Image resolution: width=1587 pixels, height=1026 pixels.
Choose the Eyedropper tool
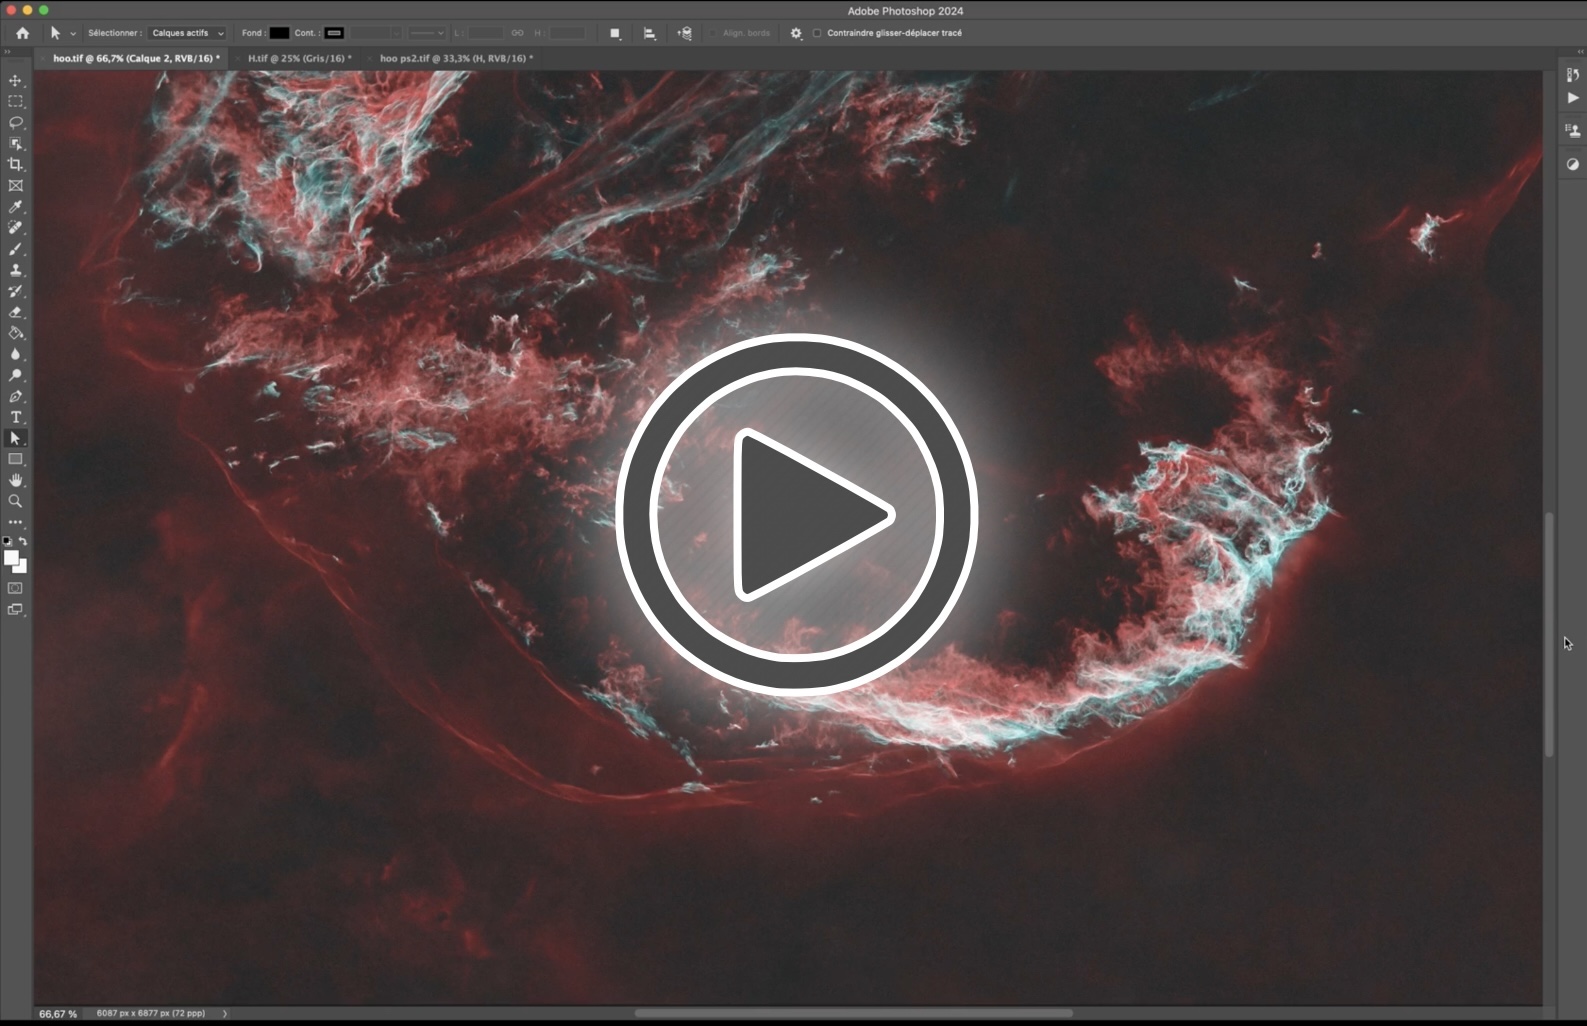(15, 207)
